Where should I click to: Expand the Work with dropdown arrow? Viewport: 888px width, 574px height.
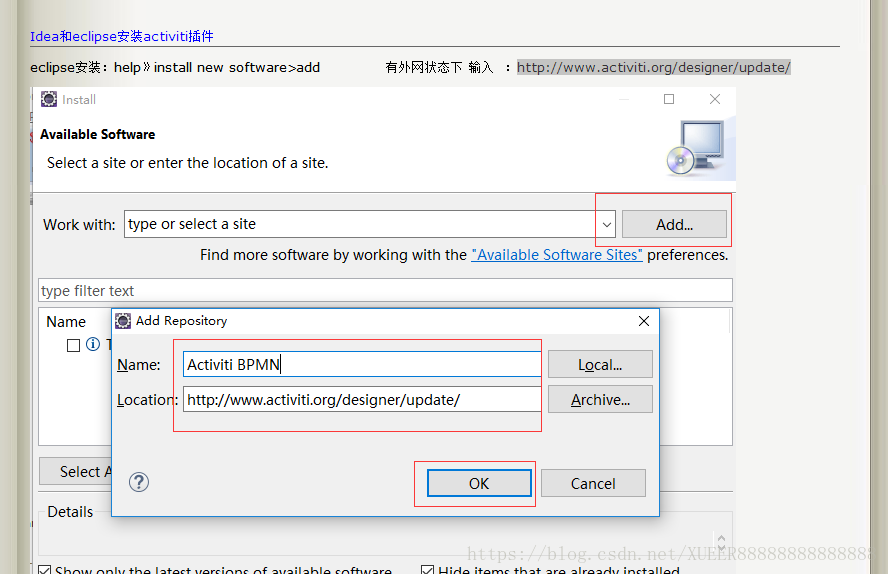click(x=607, y=225)
